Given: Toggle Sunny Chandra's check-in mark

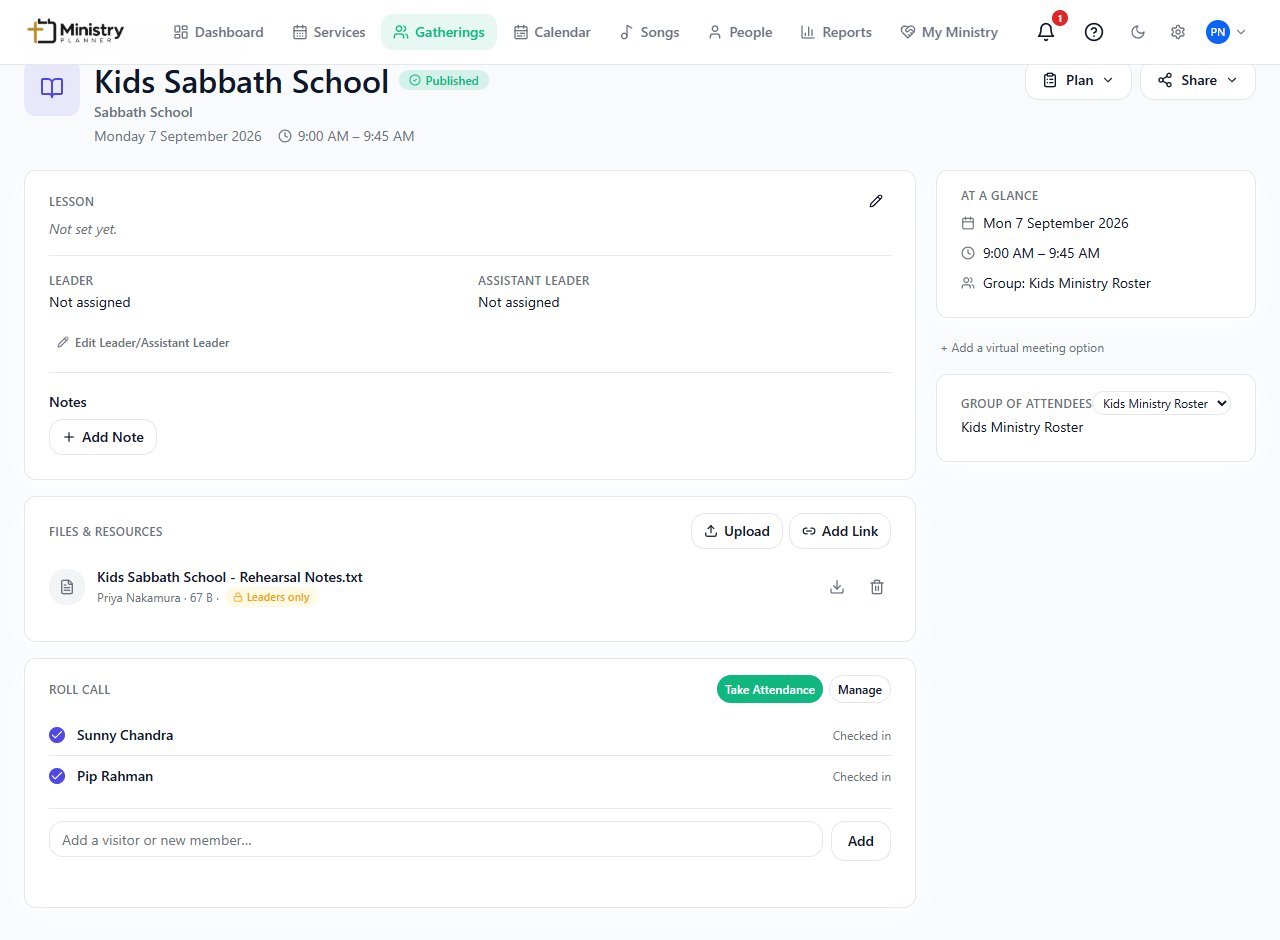Looking at the screenshot, I should click(x=57, y=735).
